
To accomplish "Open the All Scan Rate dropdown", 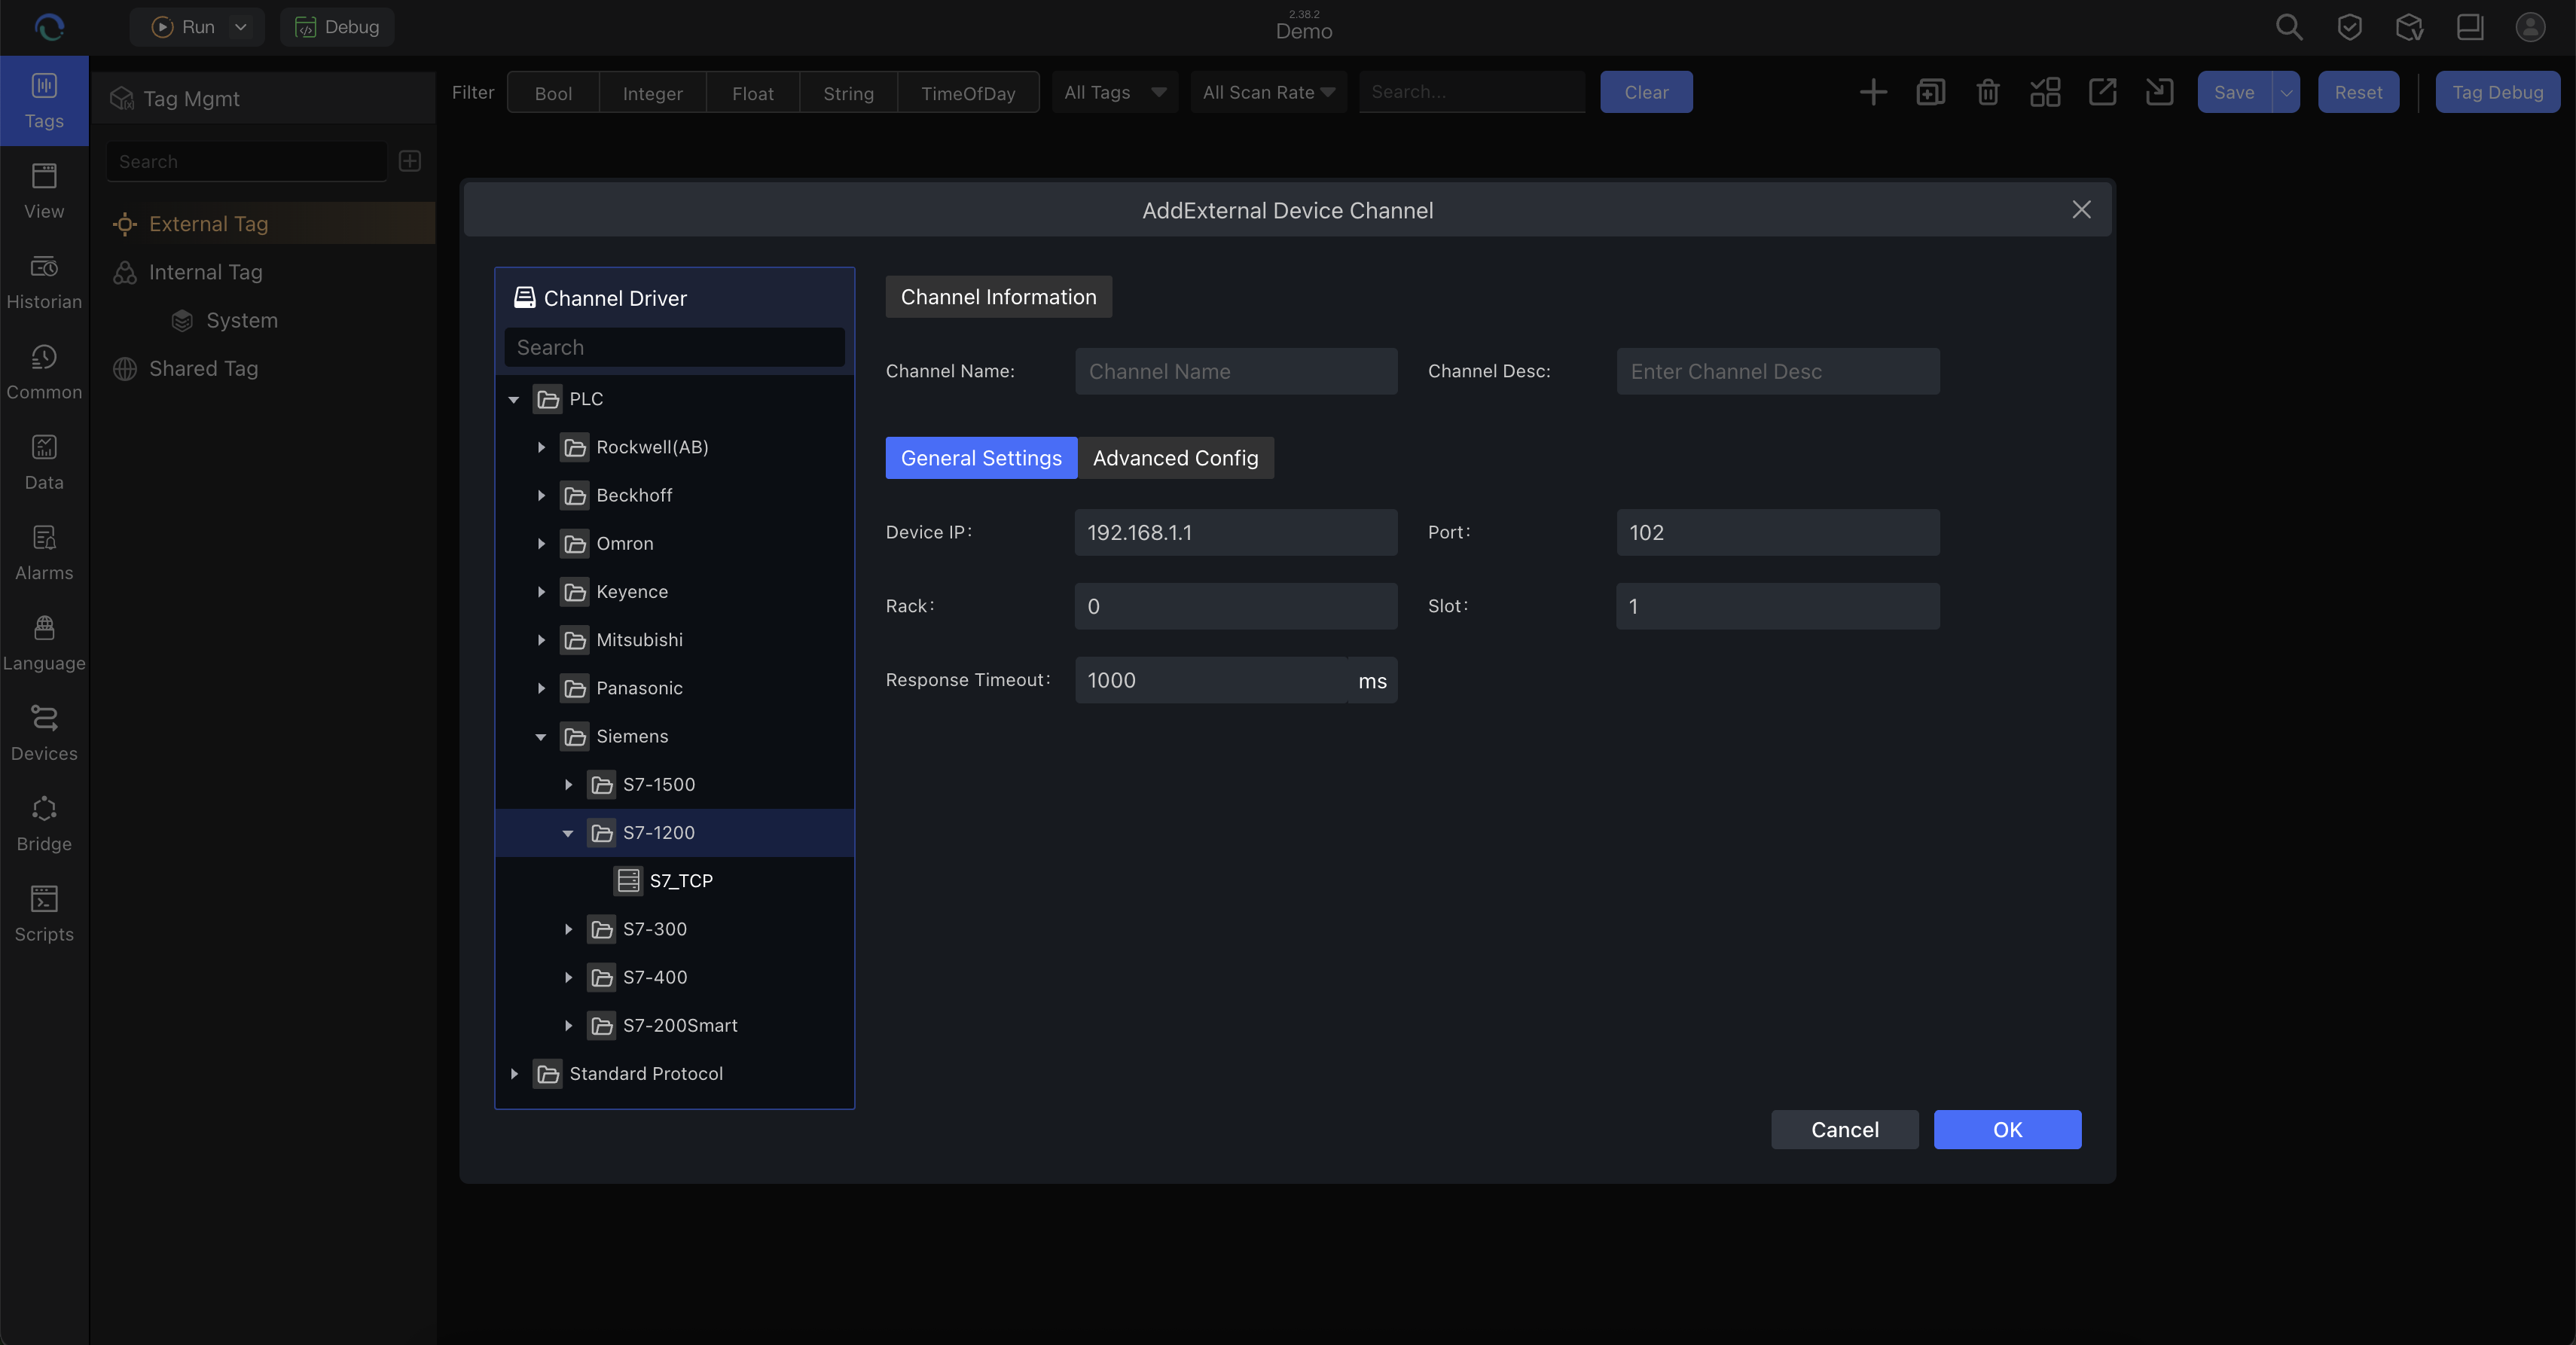I will click(x=1268, y=92).
